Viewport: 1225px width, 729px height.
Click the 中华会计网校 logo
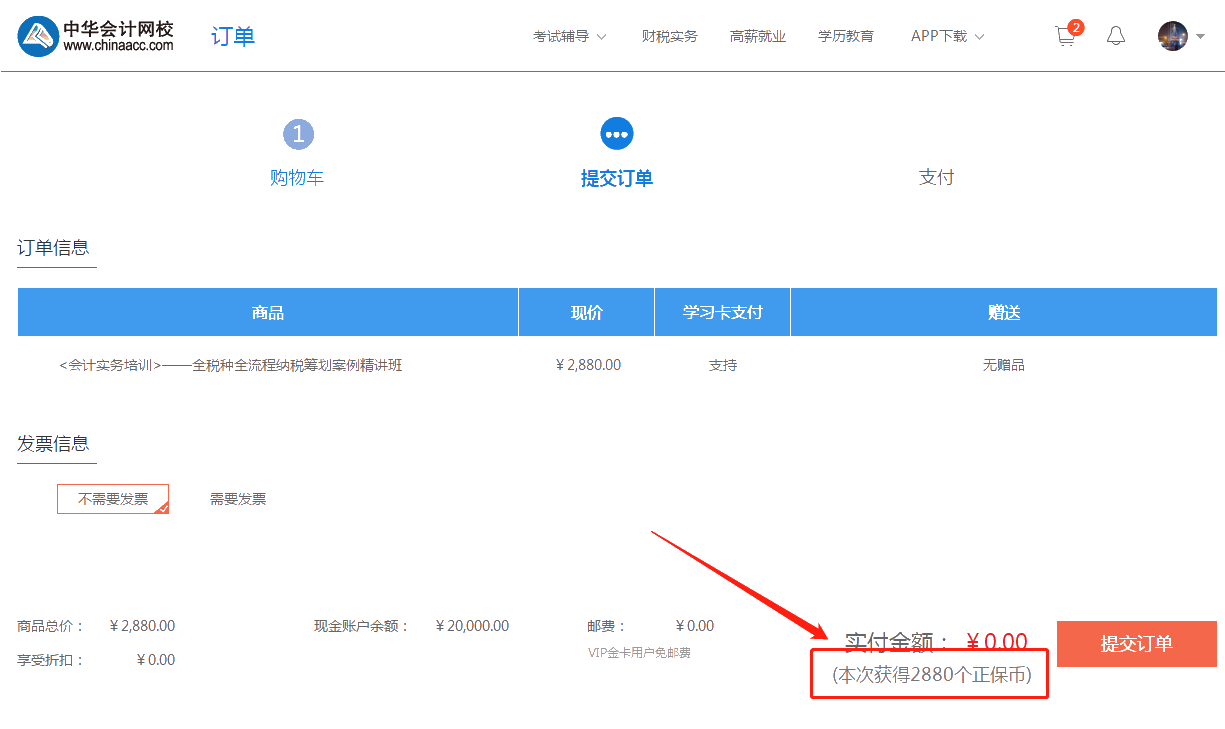(96, 36)
